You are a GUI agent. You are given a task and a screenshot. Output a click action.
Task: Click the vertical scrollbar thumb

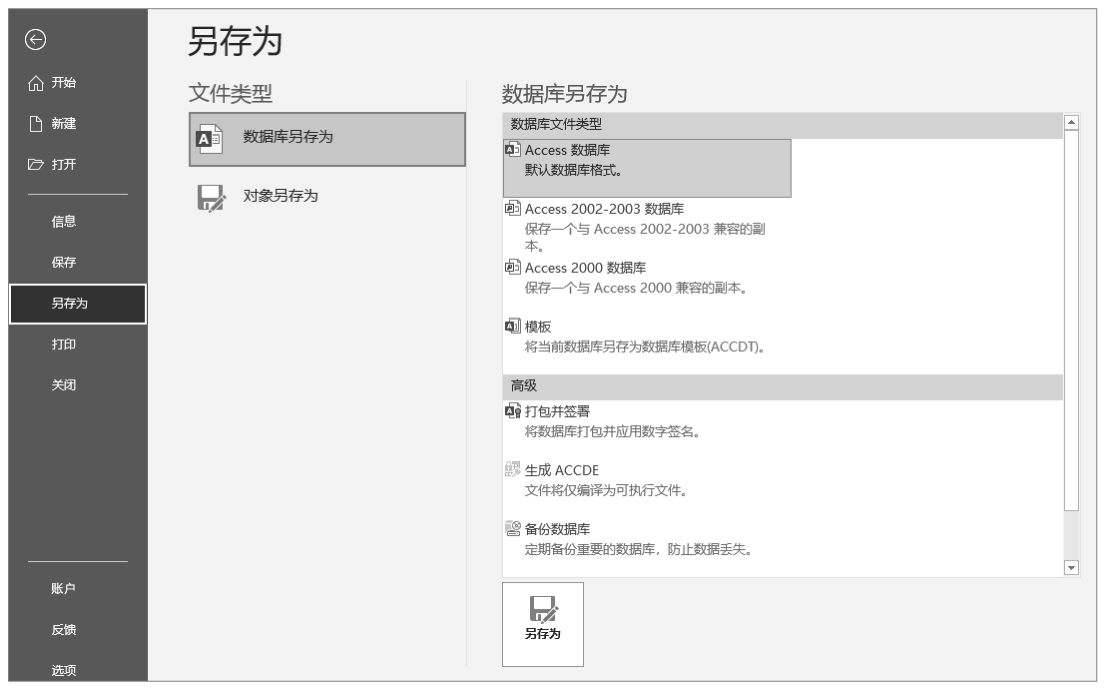point(1071,321)
